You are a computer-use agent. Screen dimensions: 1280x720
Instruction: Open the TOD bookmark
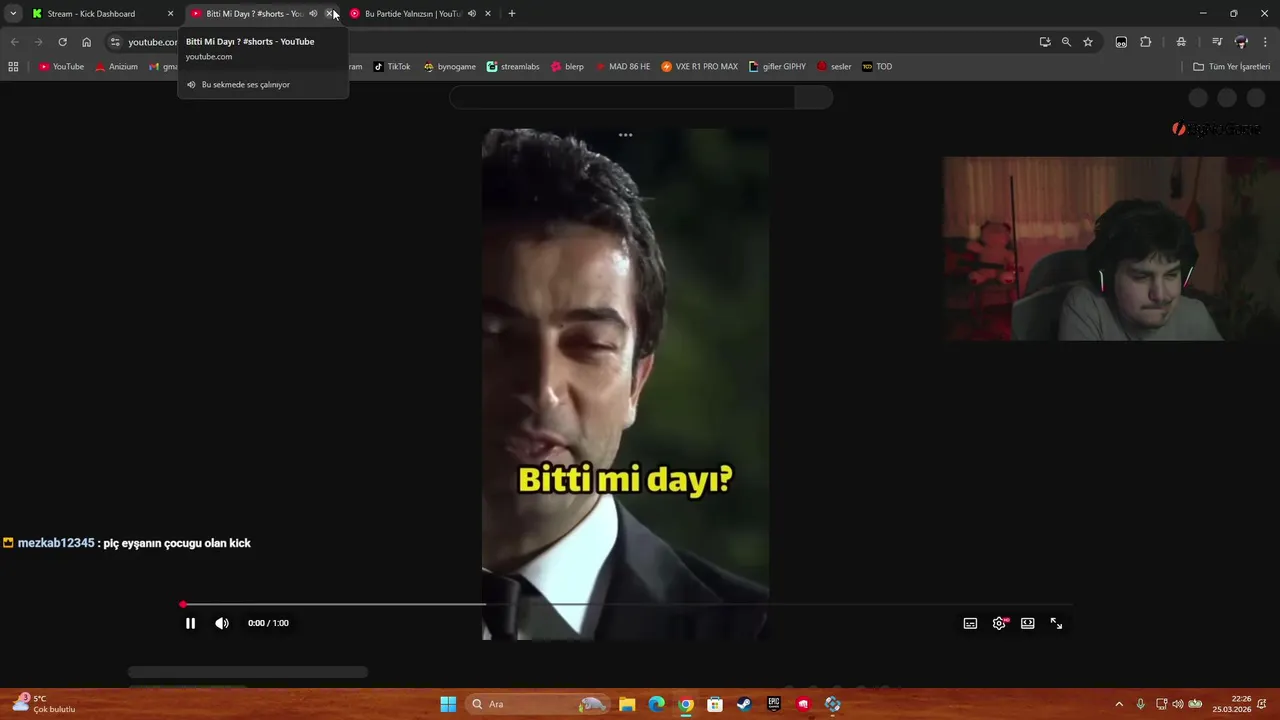pyautogui.click(x=877, y=67)
